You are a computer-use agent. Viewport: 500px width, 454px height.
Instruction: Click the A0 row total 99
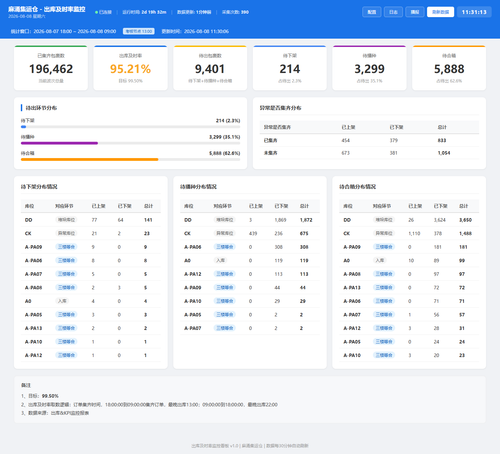click(462, 261)
